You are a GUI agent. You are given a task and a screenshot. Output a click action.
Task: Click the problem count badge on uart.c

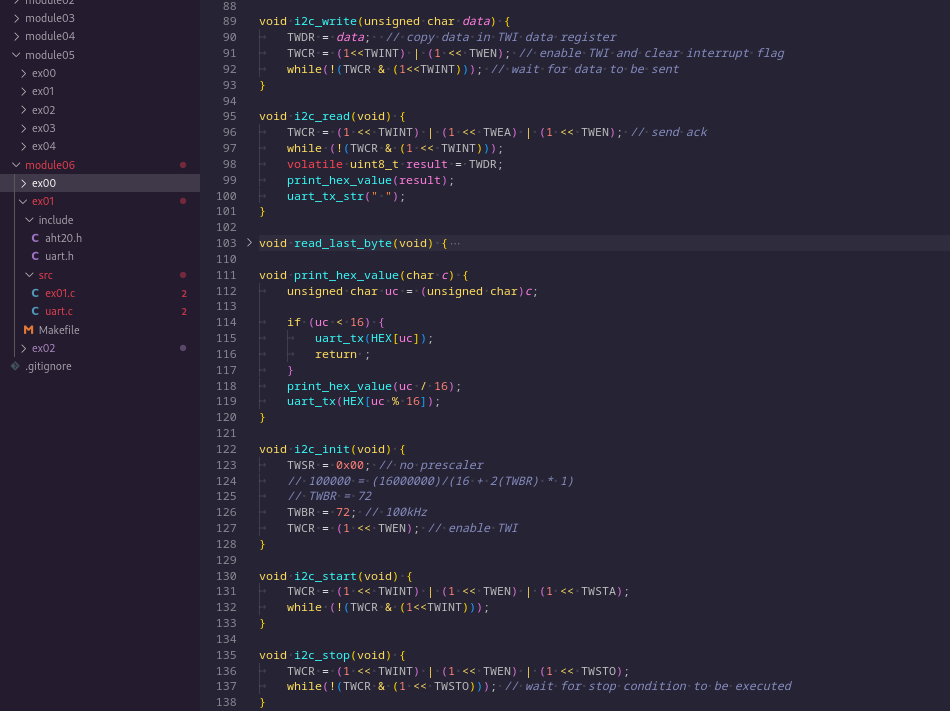184,311
